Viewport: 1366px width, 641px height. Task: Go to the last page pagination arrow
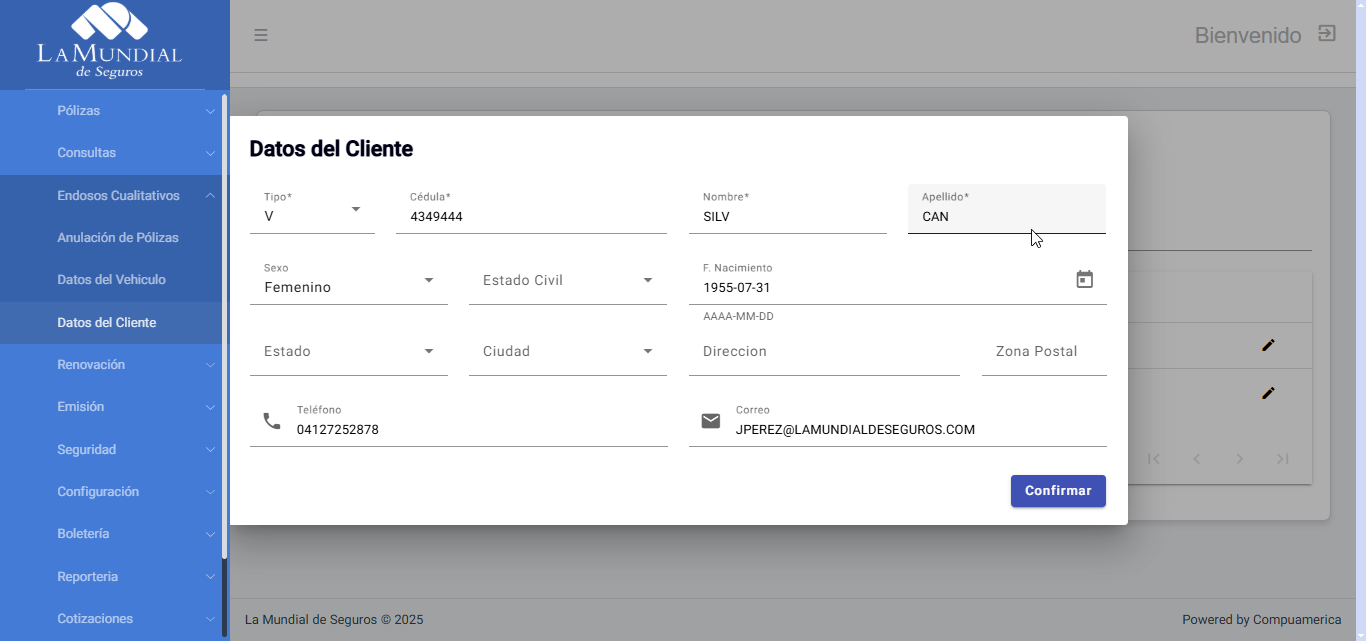pos(1282,459)
